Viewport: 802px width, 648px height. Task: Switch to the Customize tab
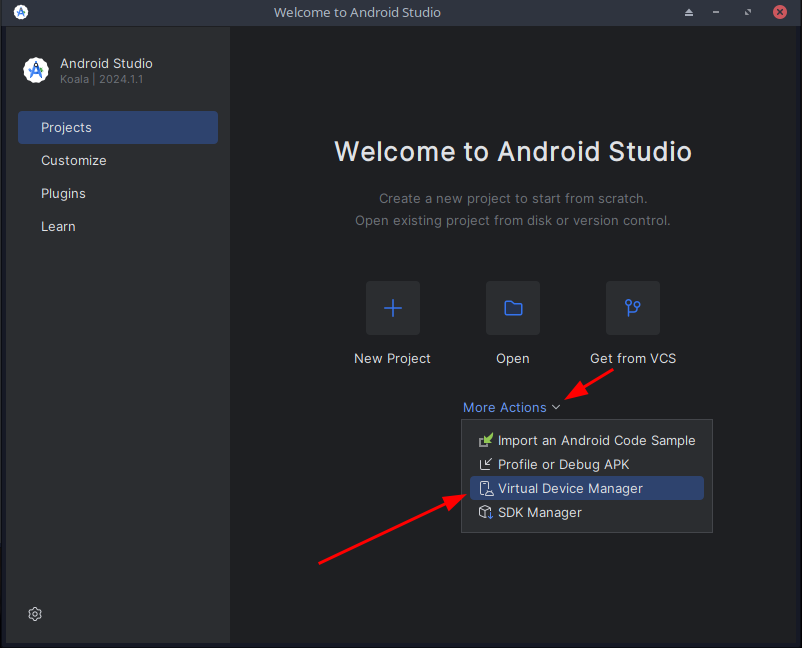(118, 160)
